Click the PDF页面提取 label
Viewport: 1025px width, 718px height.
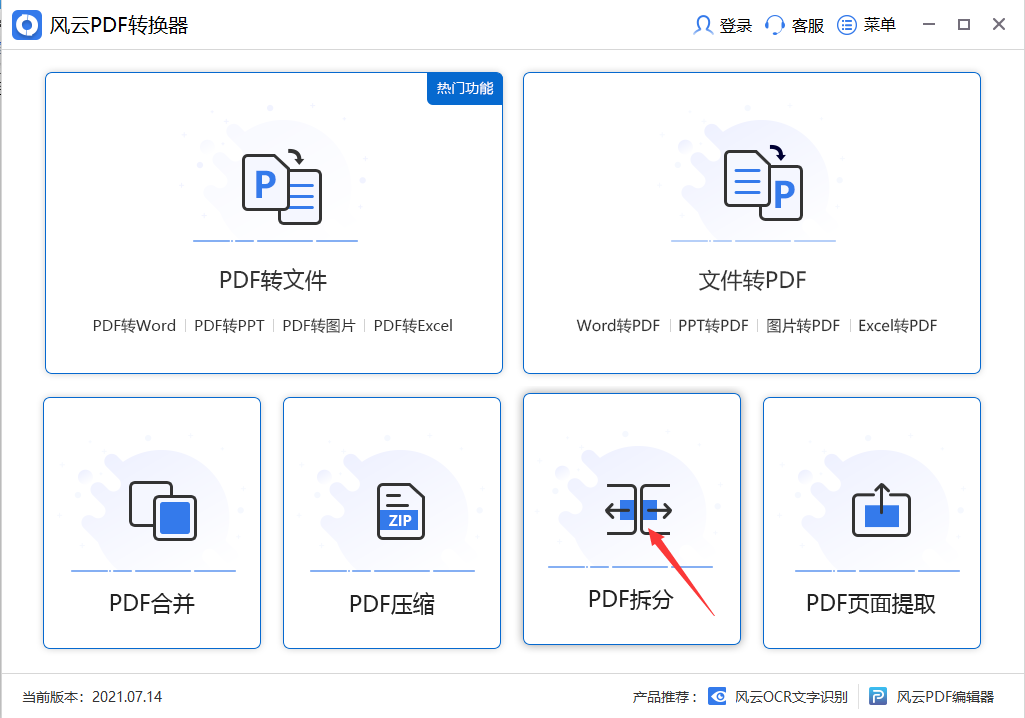click(871, 603)
